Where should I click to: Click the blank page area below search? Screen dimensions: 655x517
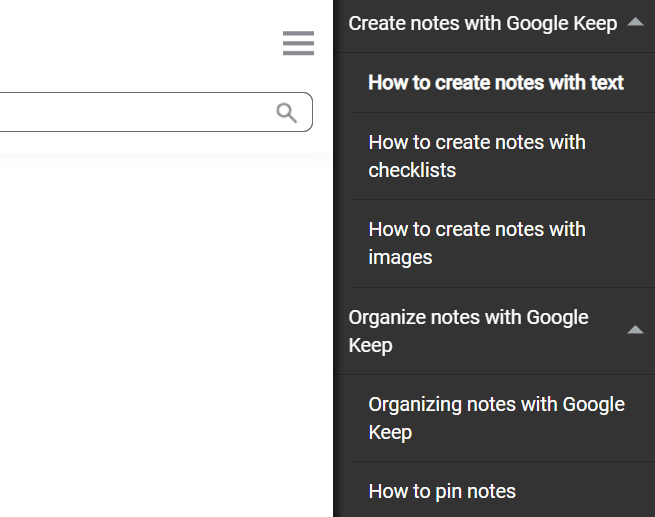[166, 334]
